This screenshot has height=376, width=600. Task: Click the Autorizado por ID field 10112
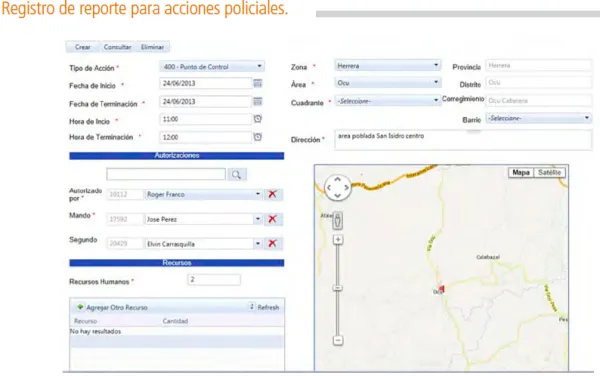tap(124, 194)
